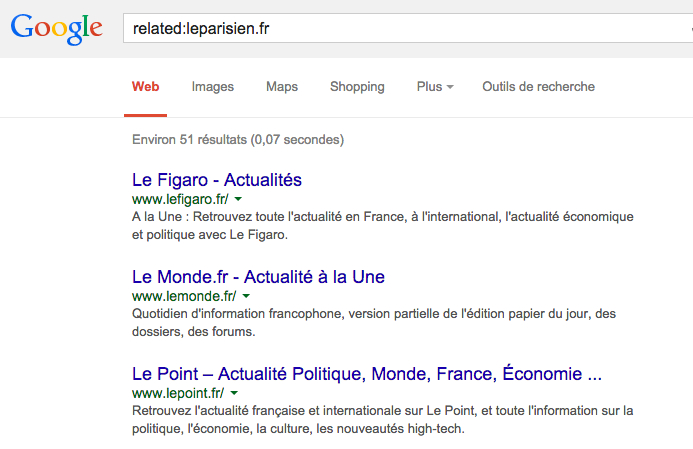Viewport: 693px width, 449px height.
Task: Click the related:leparisien.fr search field
Action: (407, 28)
